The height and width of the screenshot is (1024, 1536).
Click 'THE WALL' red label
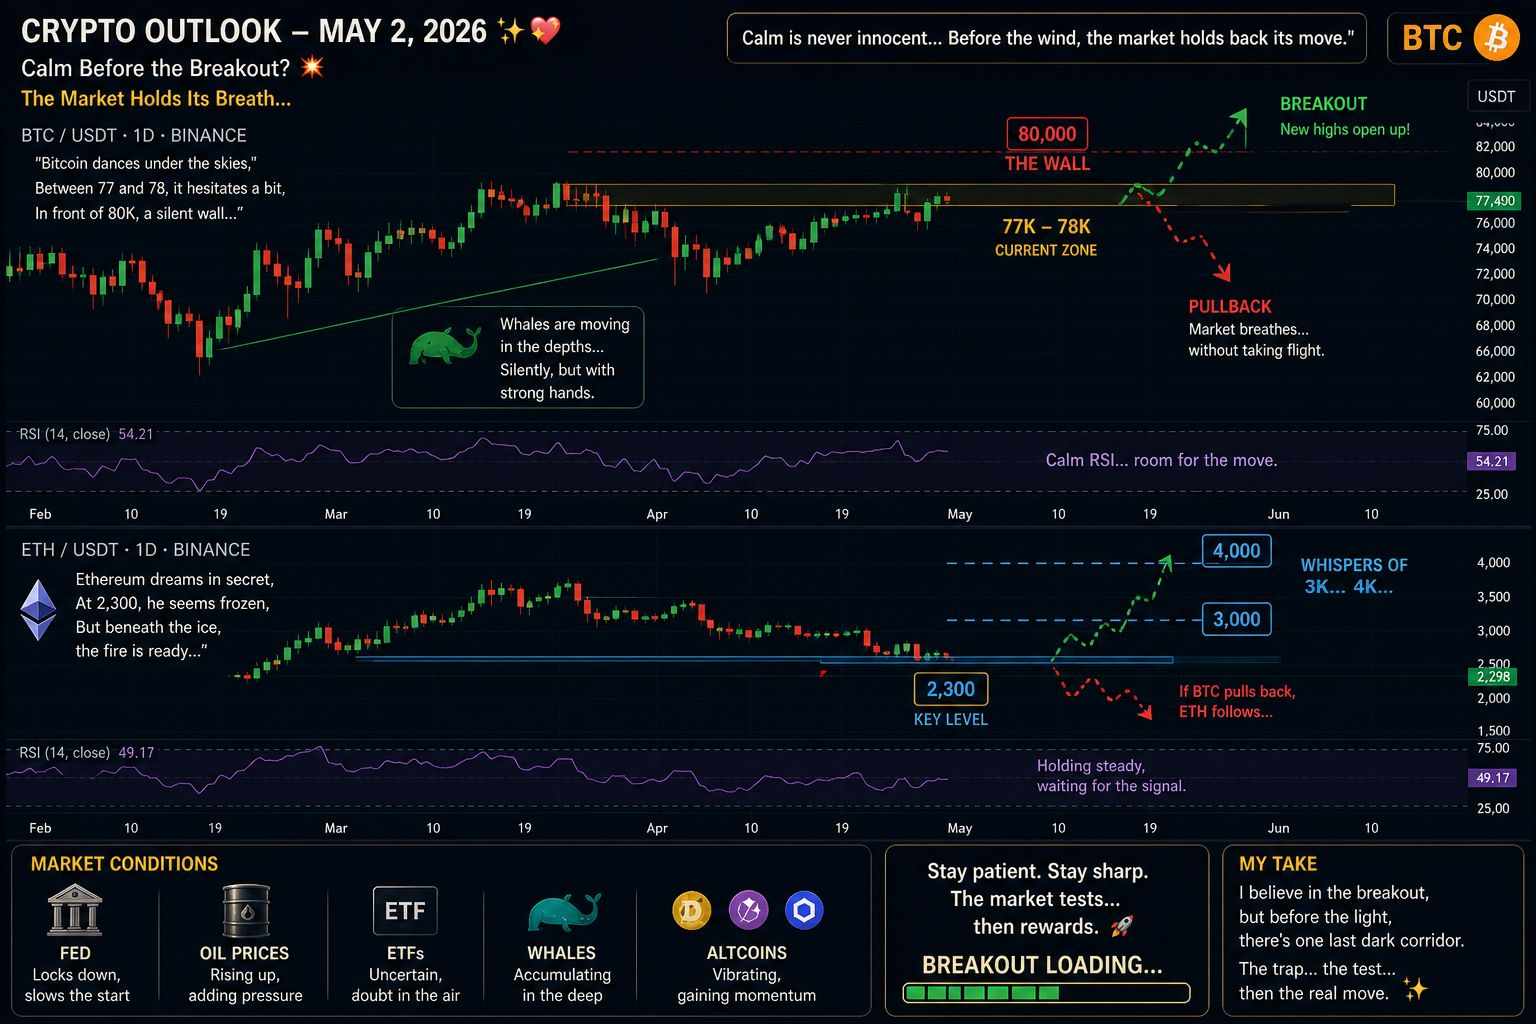tap(1047, 164)
